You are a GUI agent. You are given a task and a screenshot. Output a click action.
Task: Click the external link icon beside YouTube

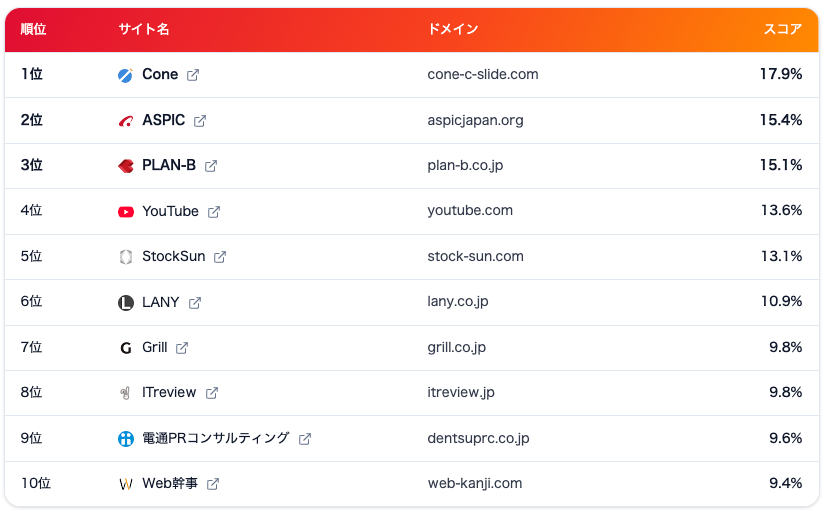[213, 212]
